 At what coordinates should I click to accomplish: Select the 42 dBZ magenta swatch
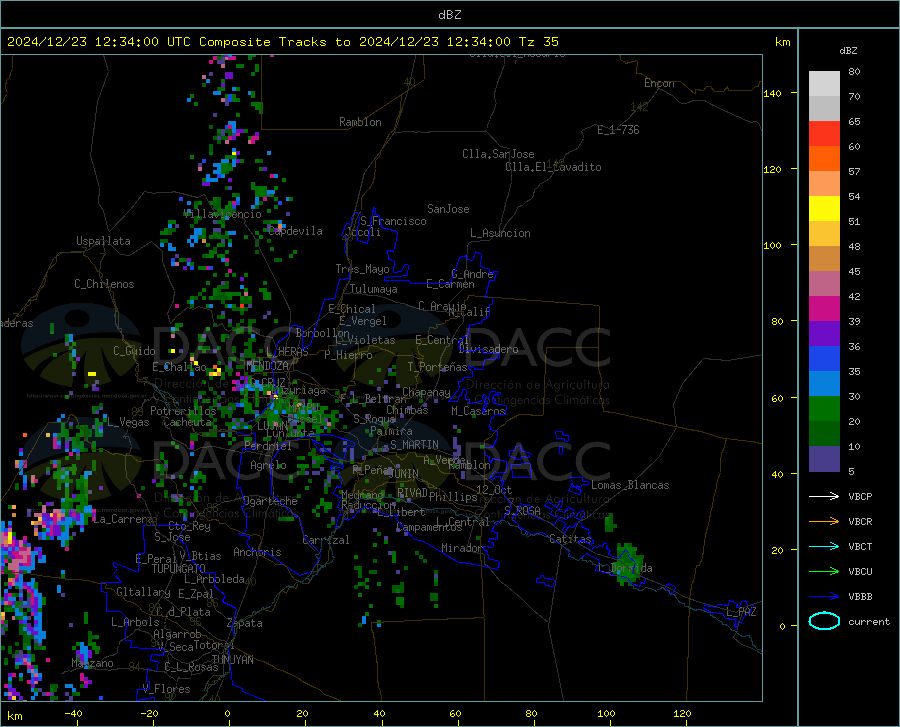(x=824, y=309)
